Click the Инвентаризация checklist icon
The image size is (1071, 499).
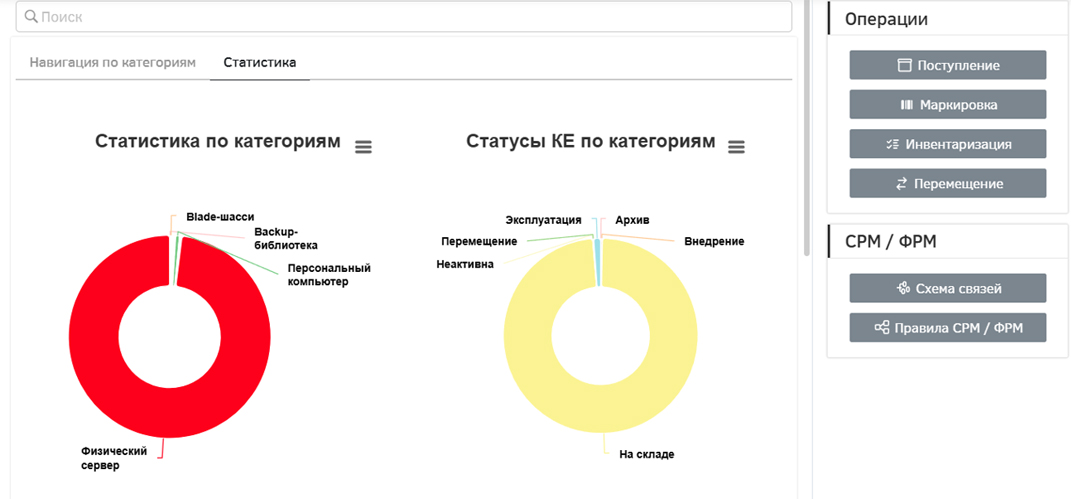(x=892, y=144)
